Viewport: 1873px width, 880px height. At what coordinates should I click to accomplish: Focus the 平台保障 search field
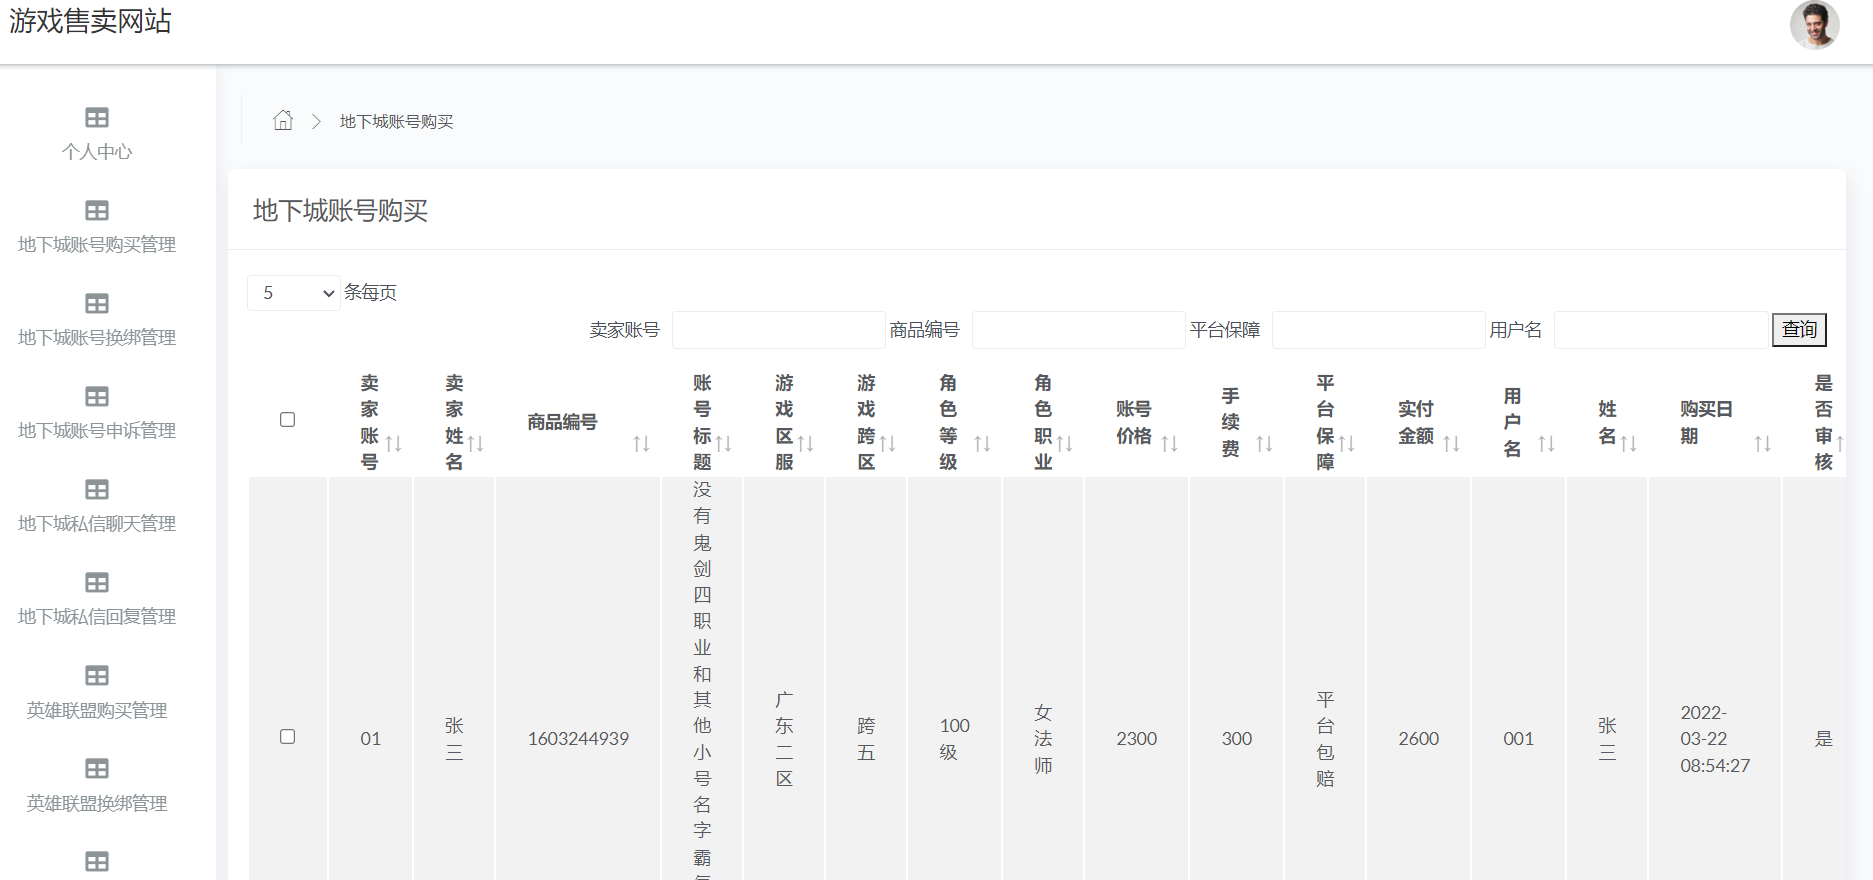pos(1378,330)
